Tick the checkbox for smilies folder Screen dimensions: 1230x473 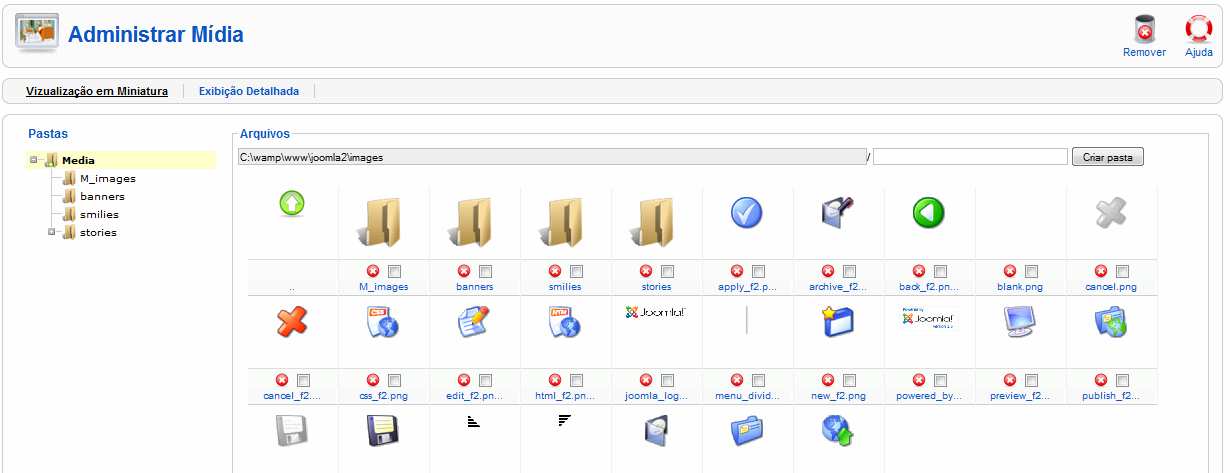(x=576, y=272)
